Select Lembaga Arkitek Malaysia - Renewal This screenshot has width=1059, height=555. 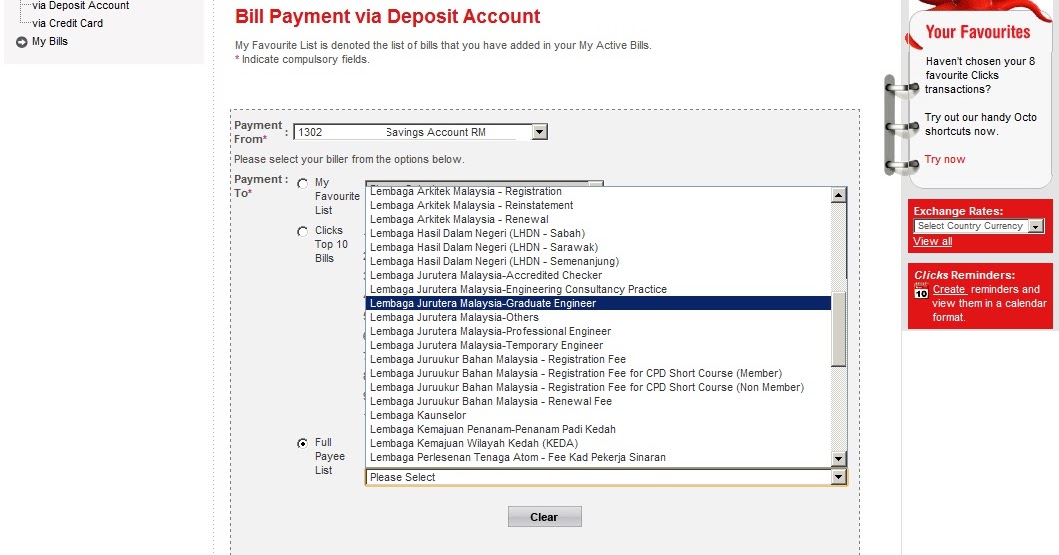[x=598, y=219]
